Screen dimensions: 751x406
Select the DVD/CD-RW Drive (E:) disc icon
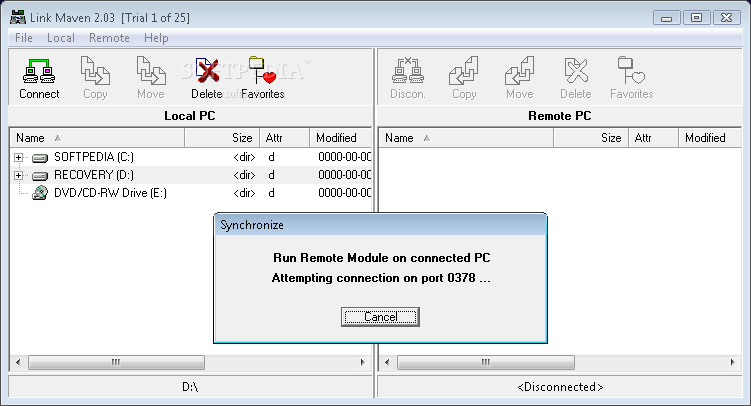(x=40, y=193)
